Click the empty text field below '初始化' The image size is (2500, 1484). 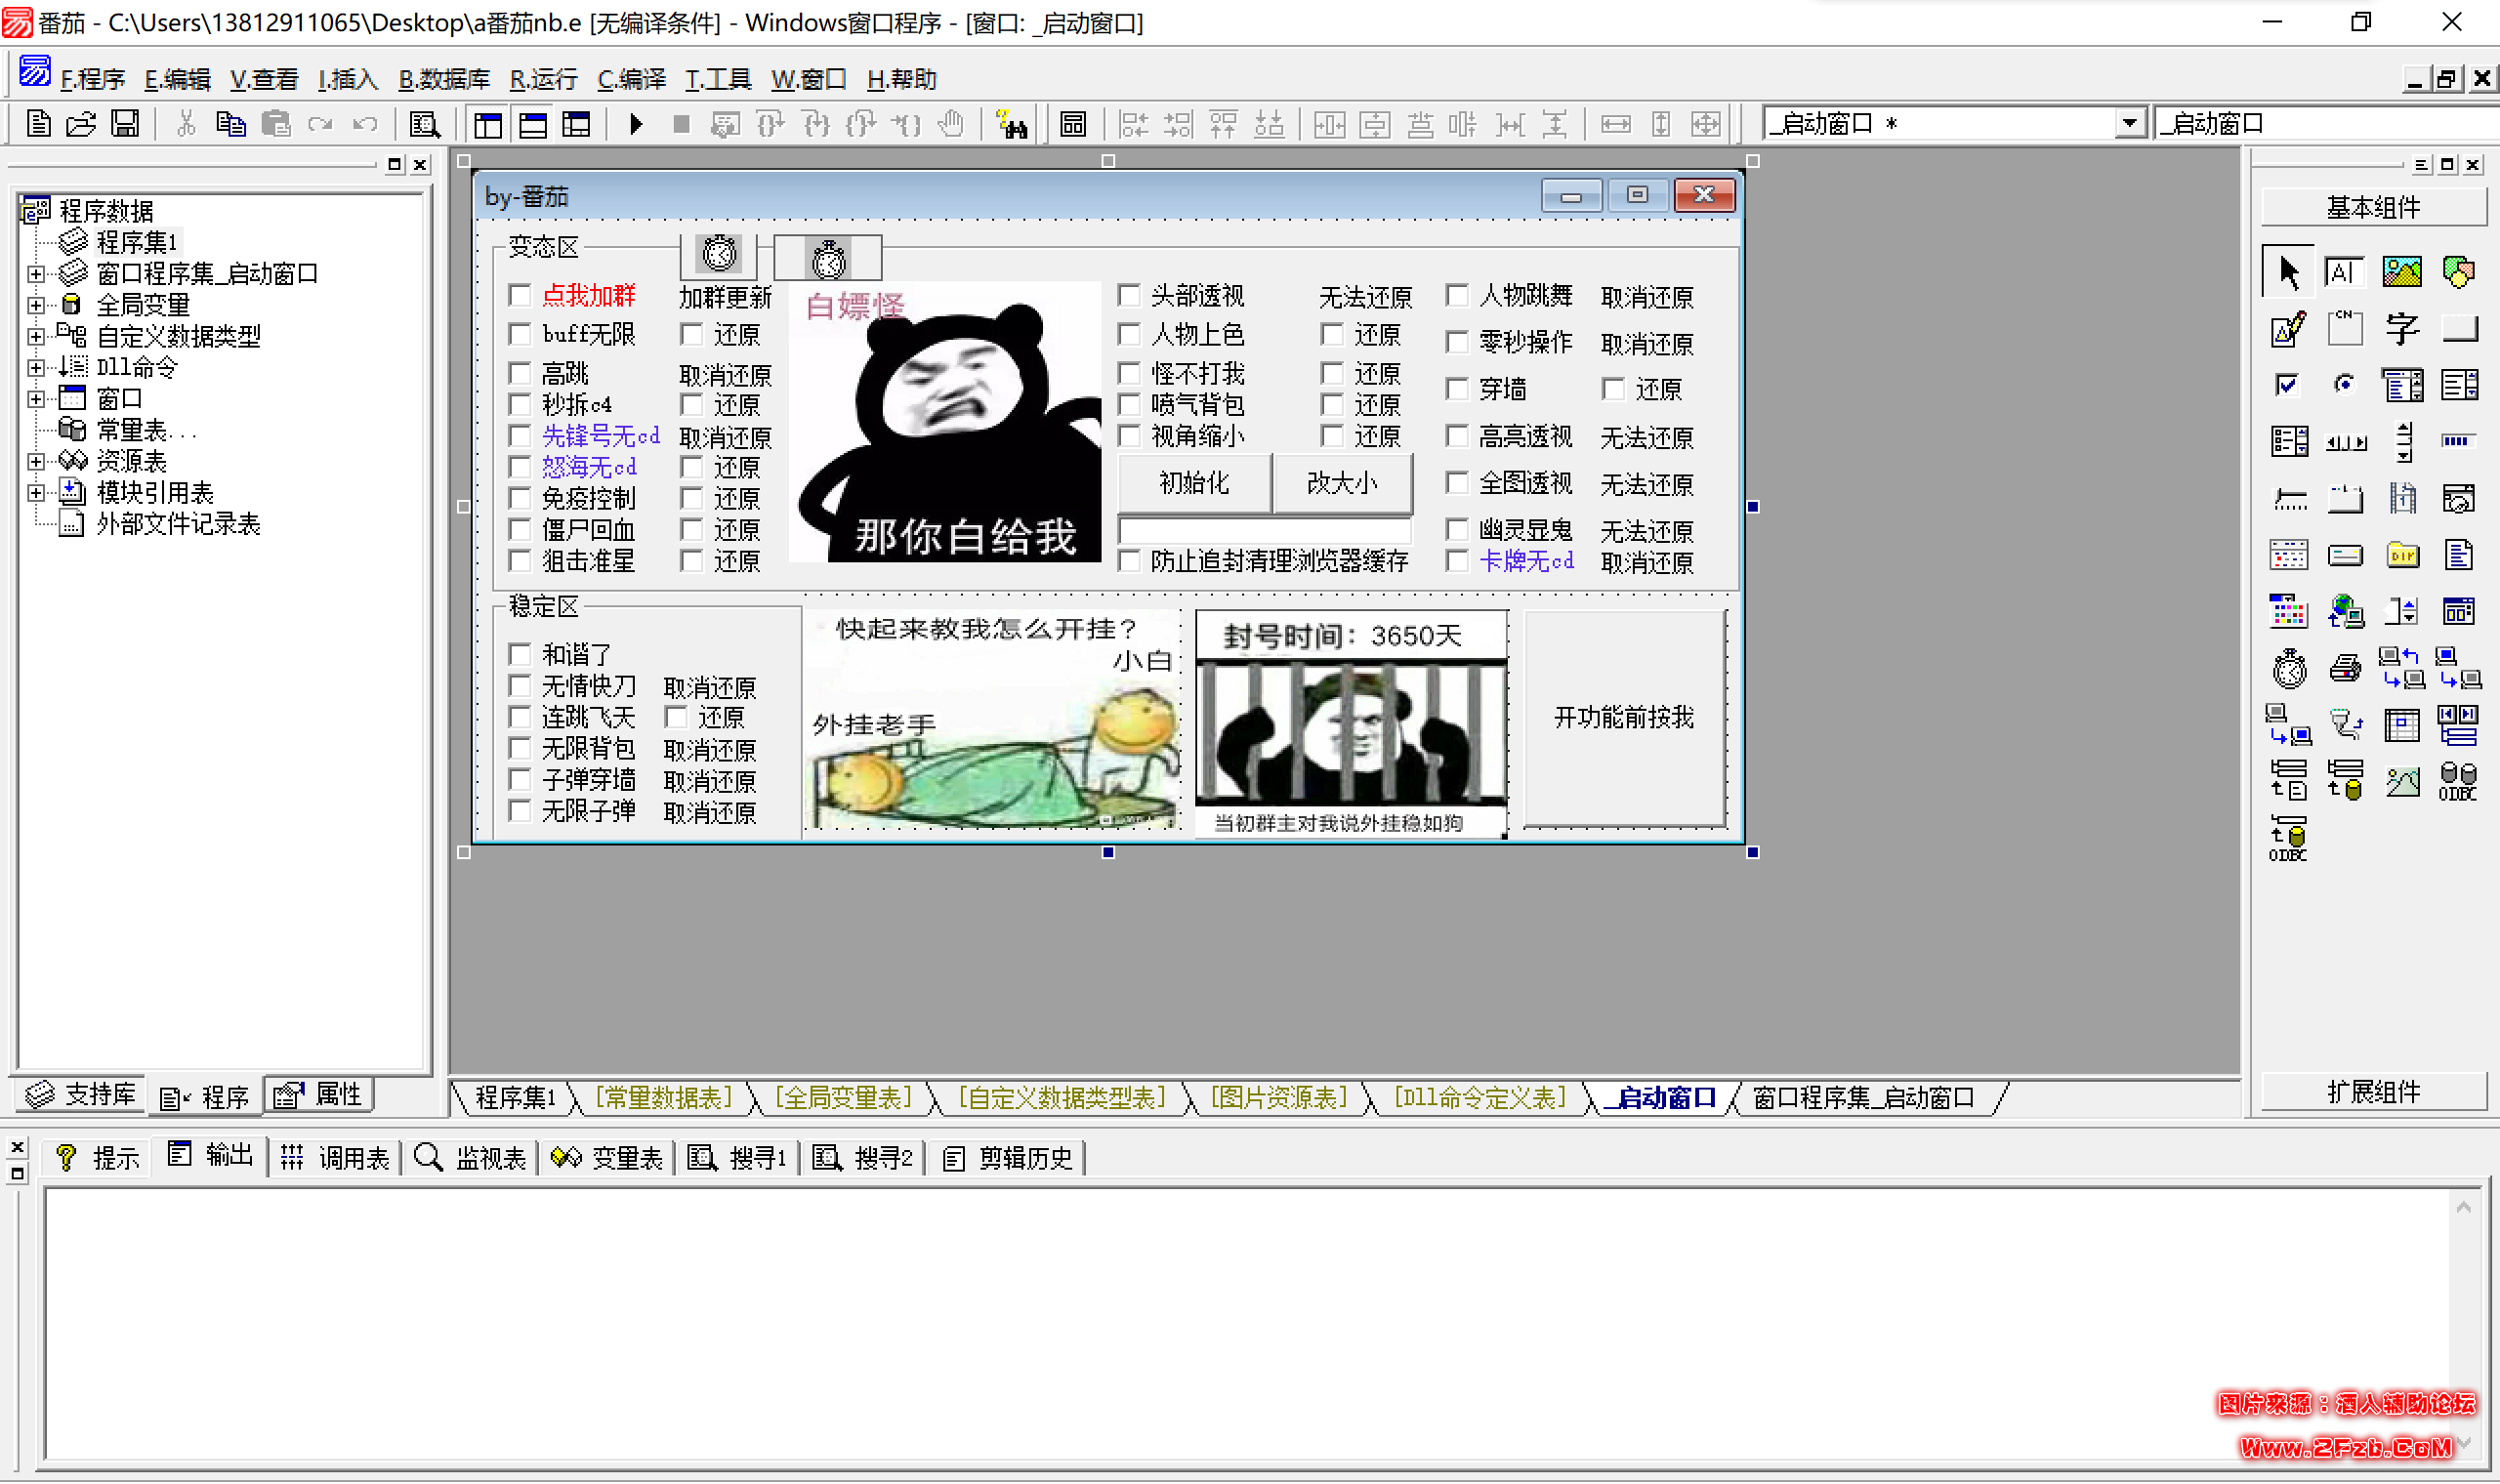pos(1264,529)
